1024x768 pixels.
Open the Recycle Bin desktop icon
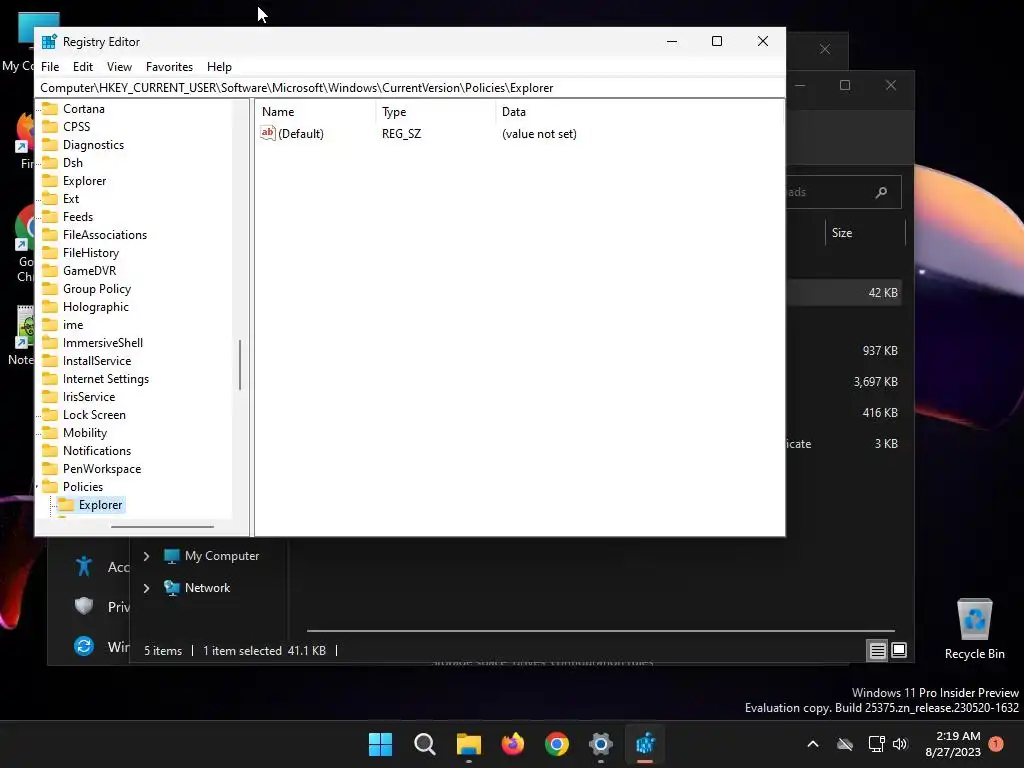click(x=974, y=629)
